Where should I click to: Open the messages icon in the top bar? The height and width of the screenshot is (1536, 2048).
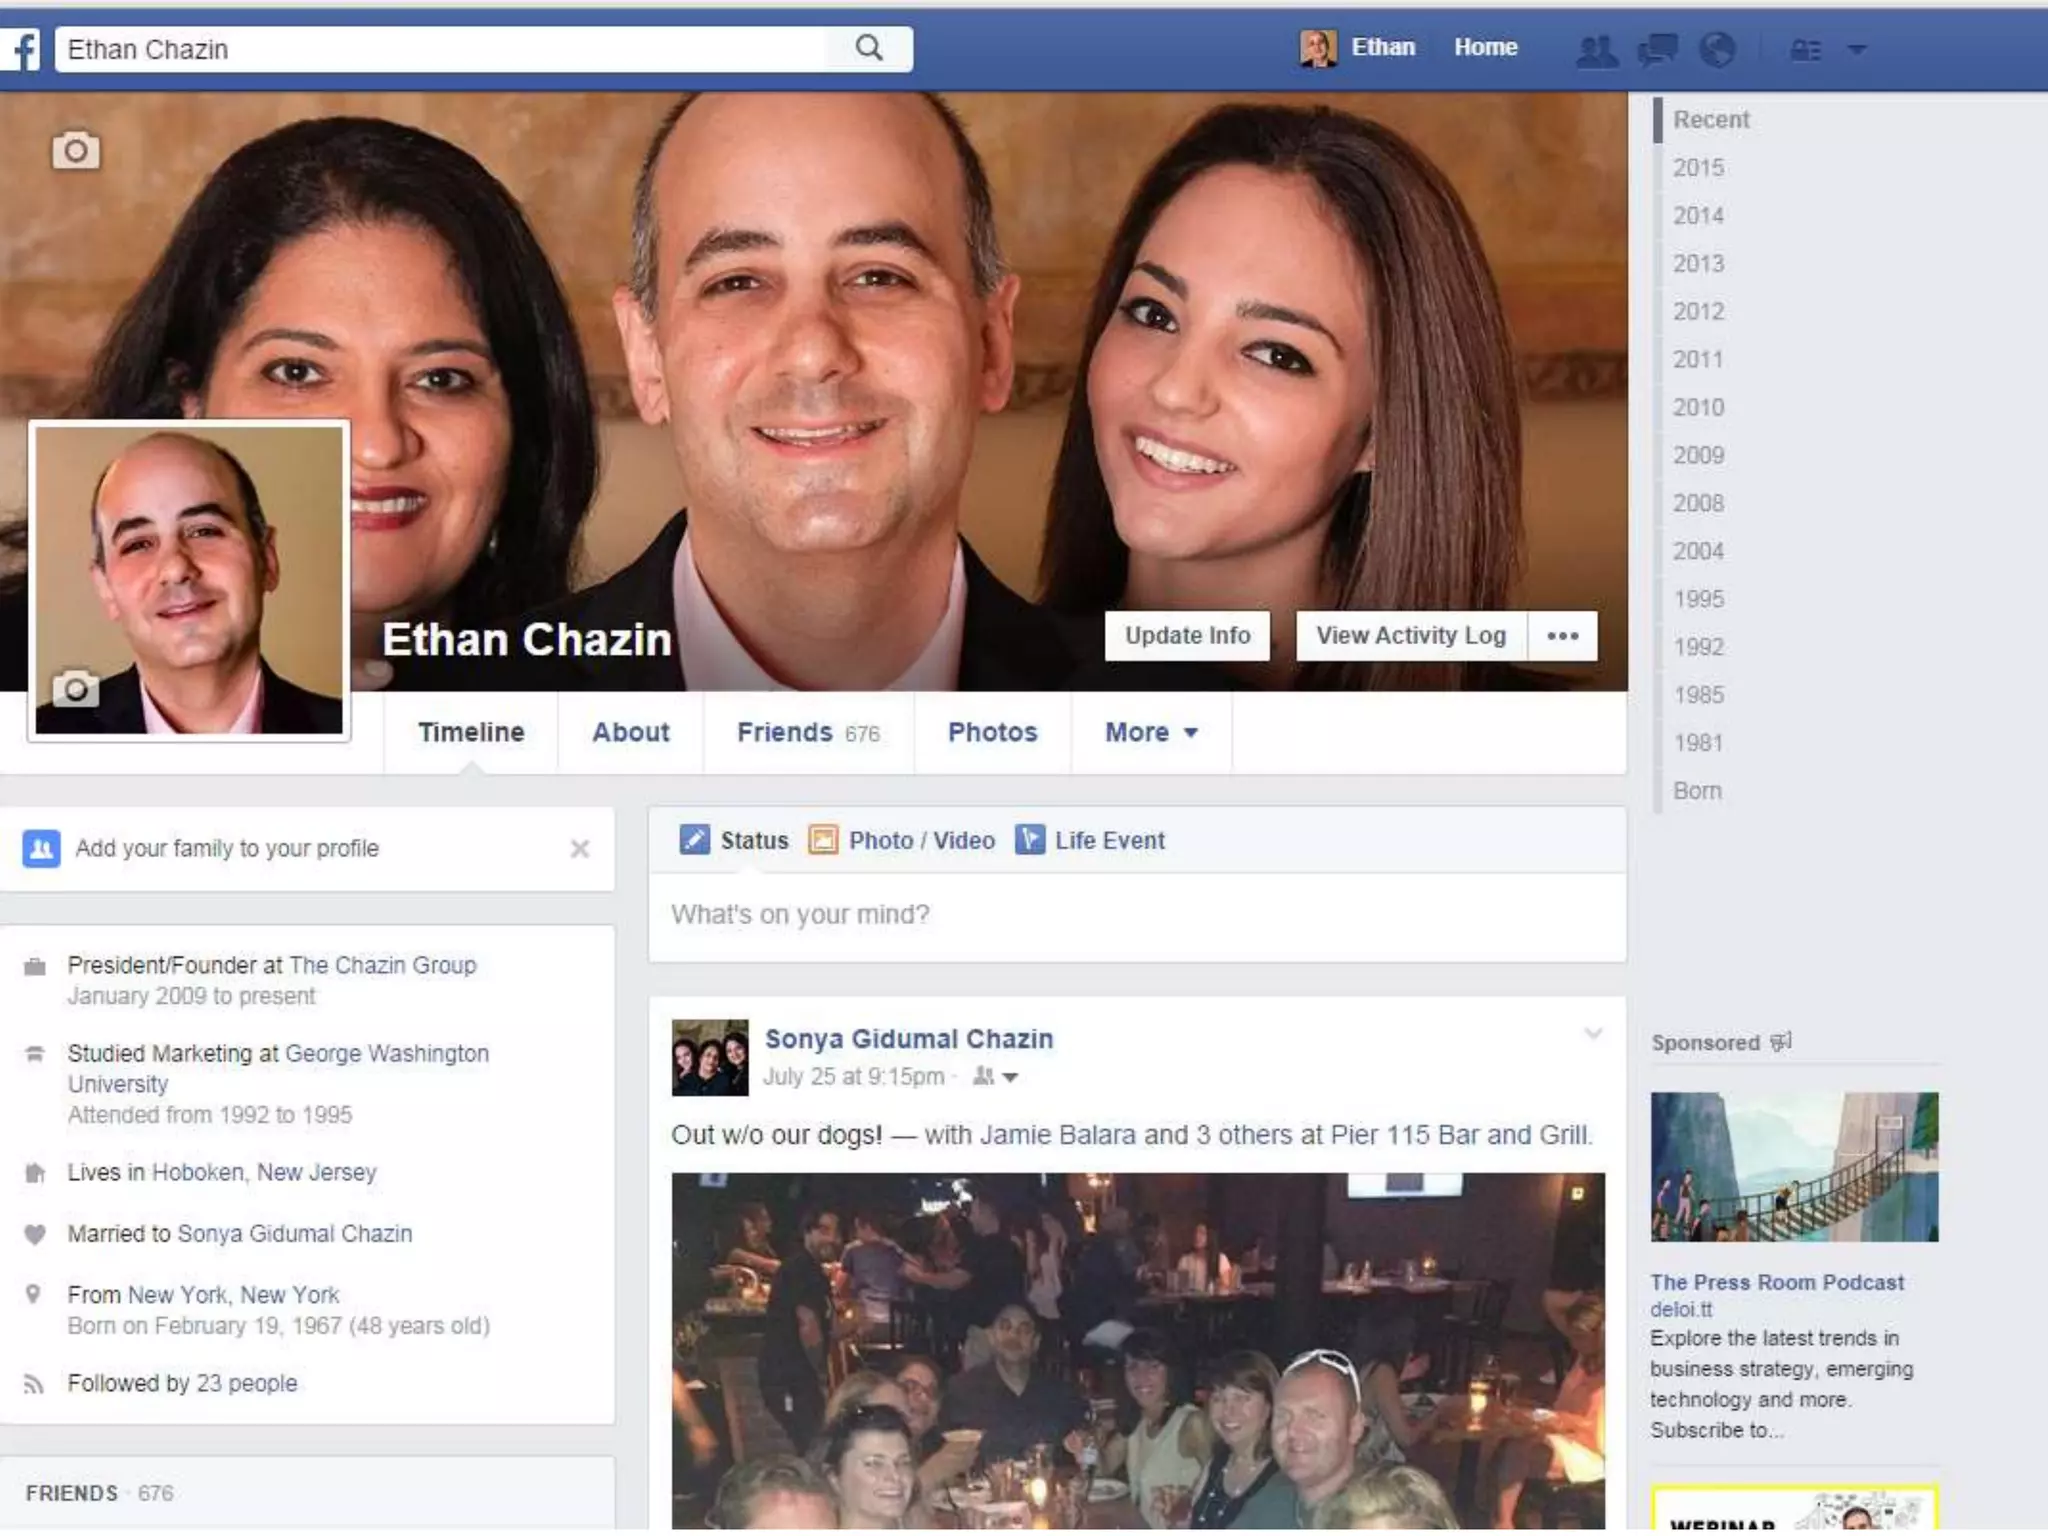(x=1657, y=49)
